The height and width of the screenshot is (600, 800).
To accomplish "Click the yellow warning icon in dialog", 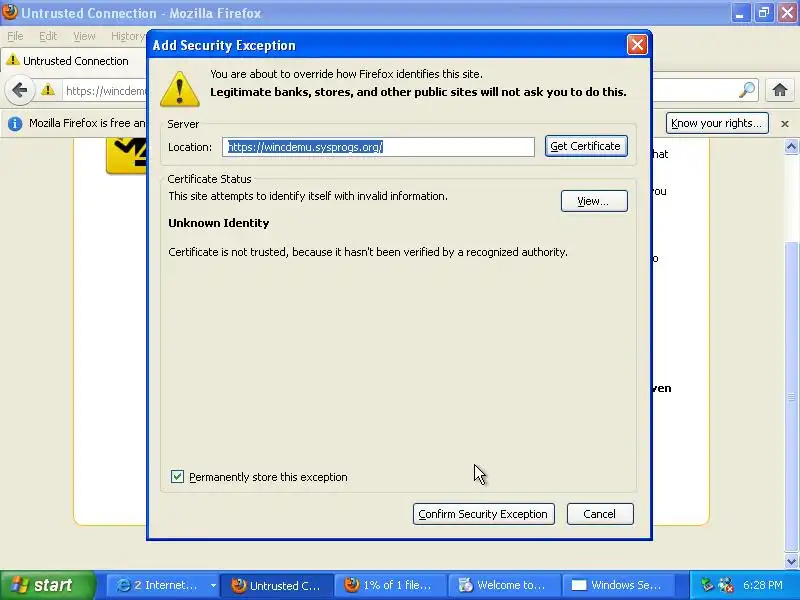I will [x=180, y=89].
